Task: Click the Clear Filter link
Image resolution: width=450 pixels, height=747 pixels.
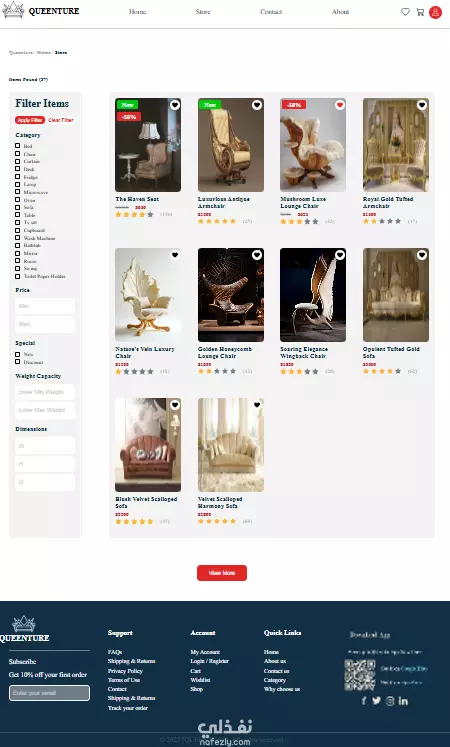Action: (61, 120)
